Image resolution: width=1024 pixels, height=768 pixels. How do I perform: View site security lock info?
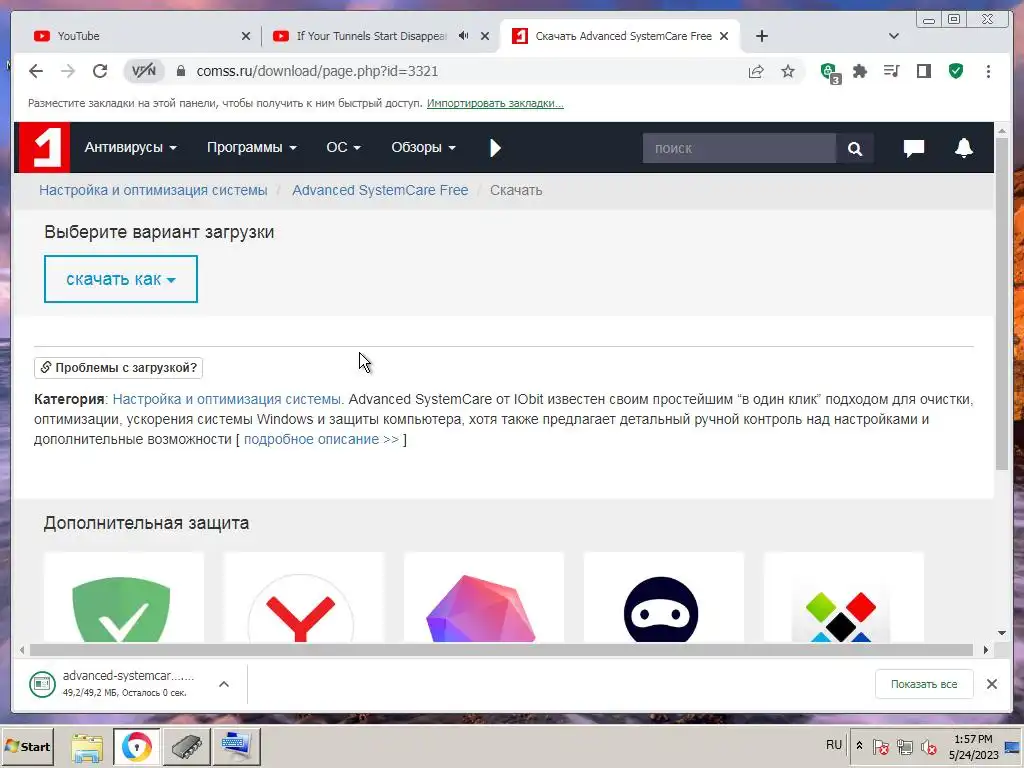pyautogui.click(x=181, y=71)
